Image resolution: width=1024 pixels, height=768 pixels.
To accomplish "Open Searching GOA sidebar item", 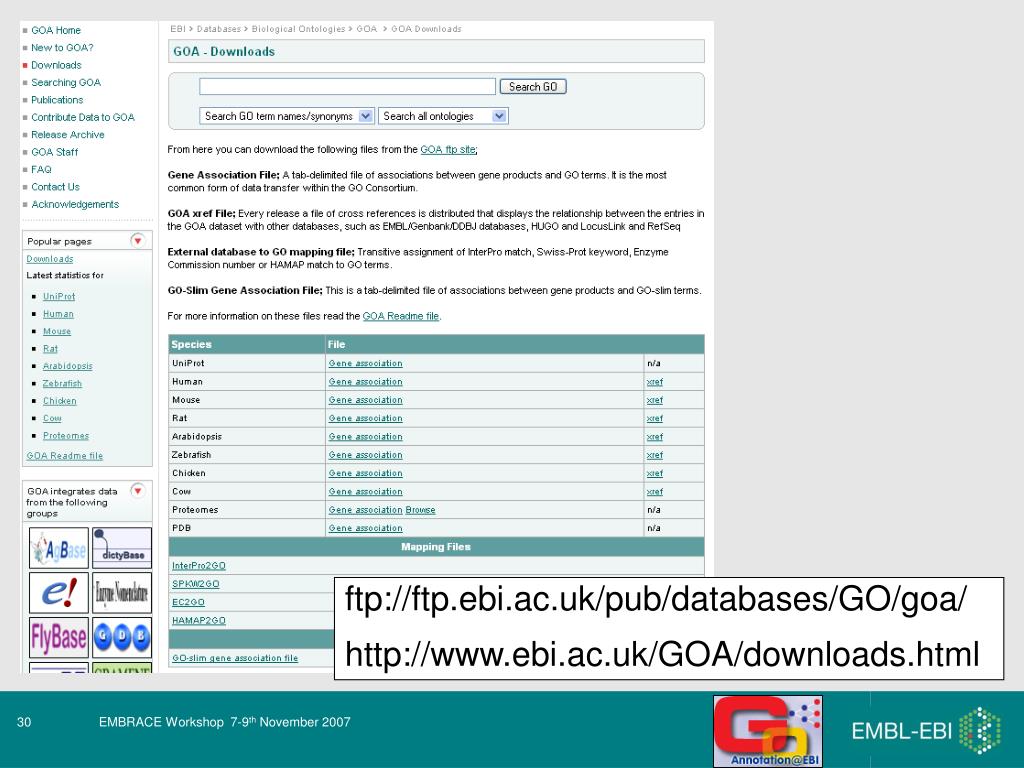I will click(66, 82).
